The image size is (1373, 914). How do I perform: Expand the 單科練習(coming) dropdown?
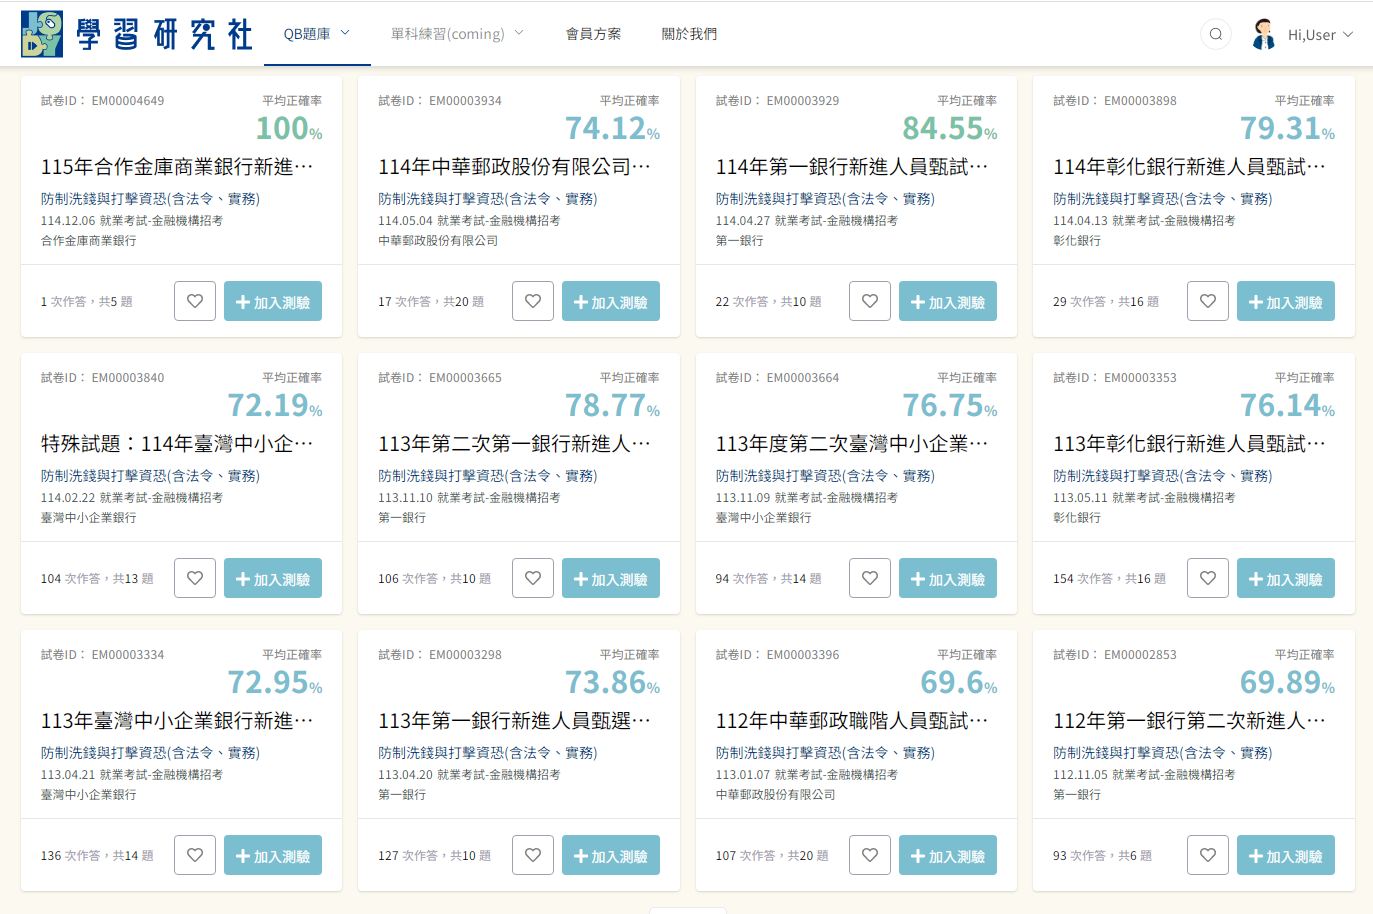click(x=457, y=34)
